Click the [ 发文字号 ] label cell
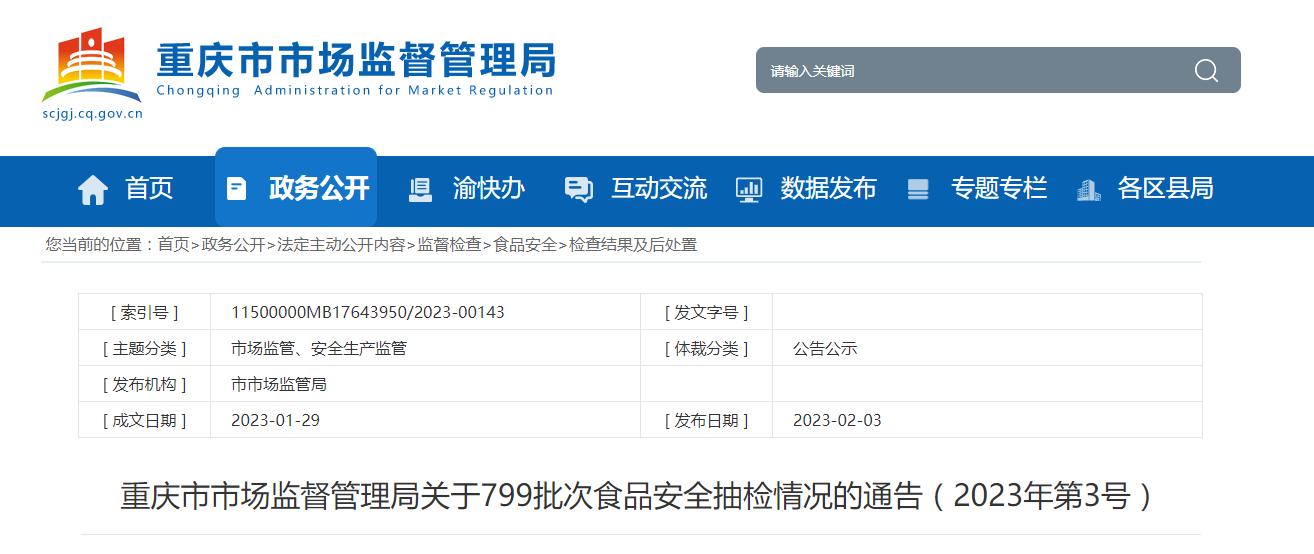Image resolution: width=1314 pixels, height=554 pixels. coord(706,312)
